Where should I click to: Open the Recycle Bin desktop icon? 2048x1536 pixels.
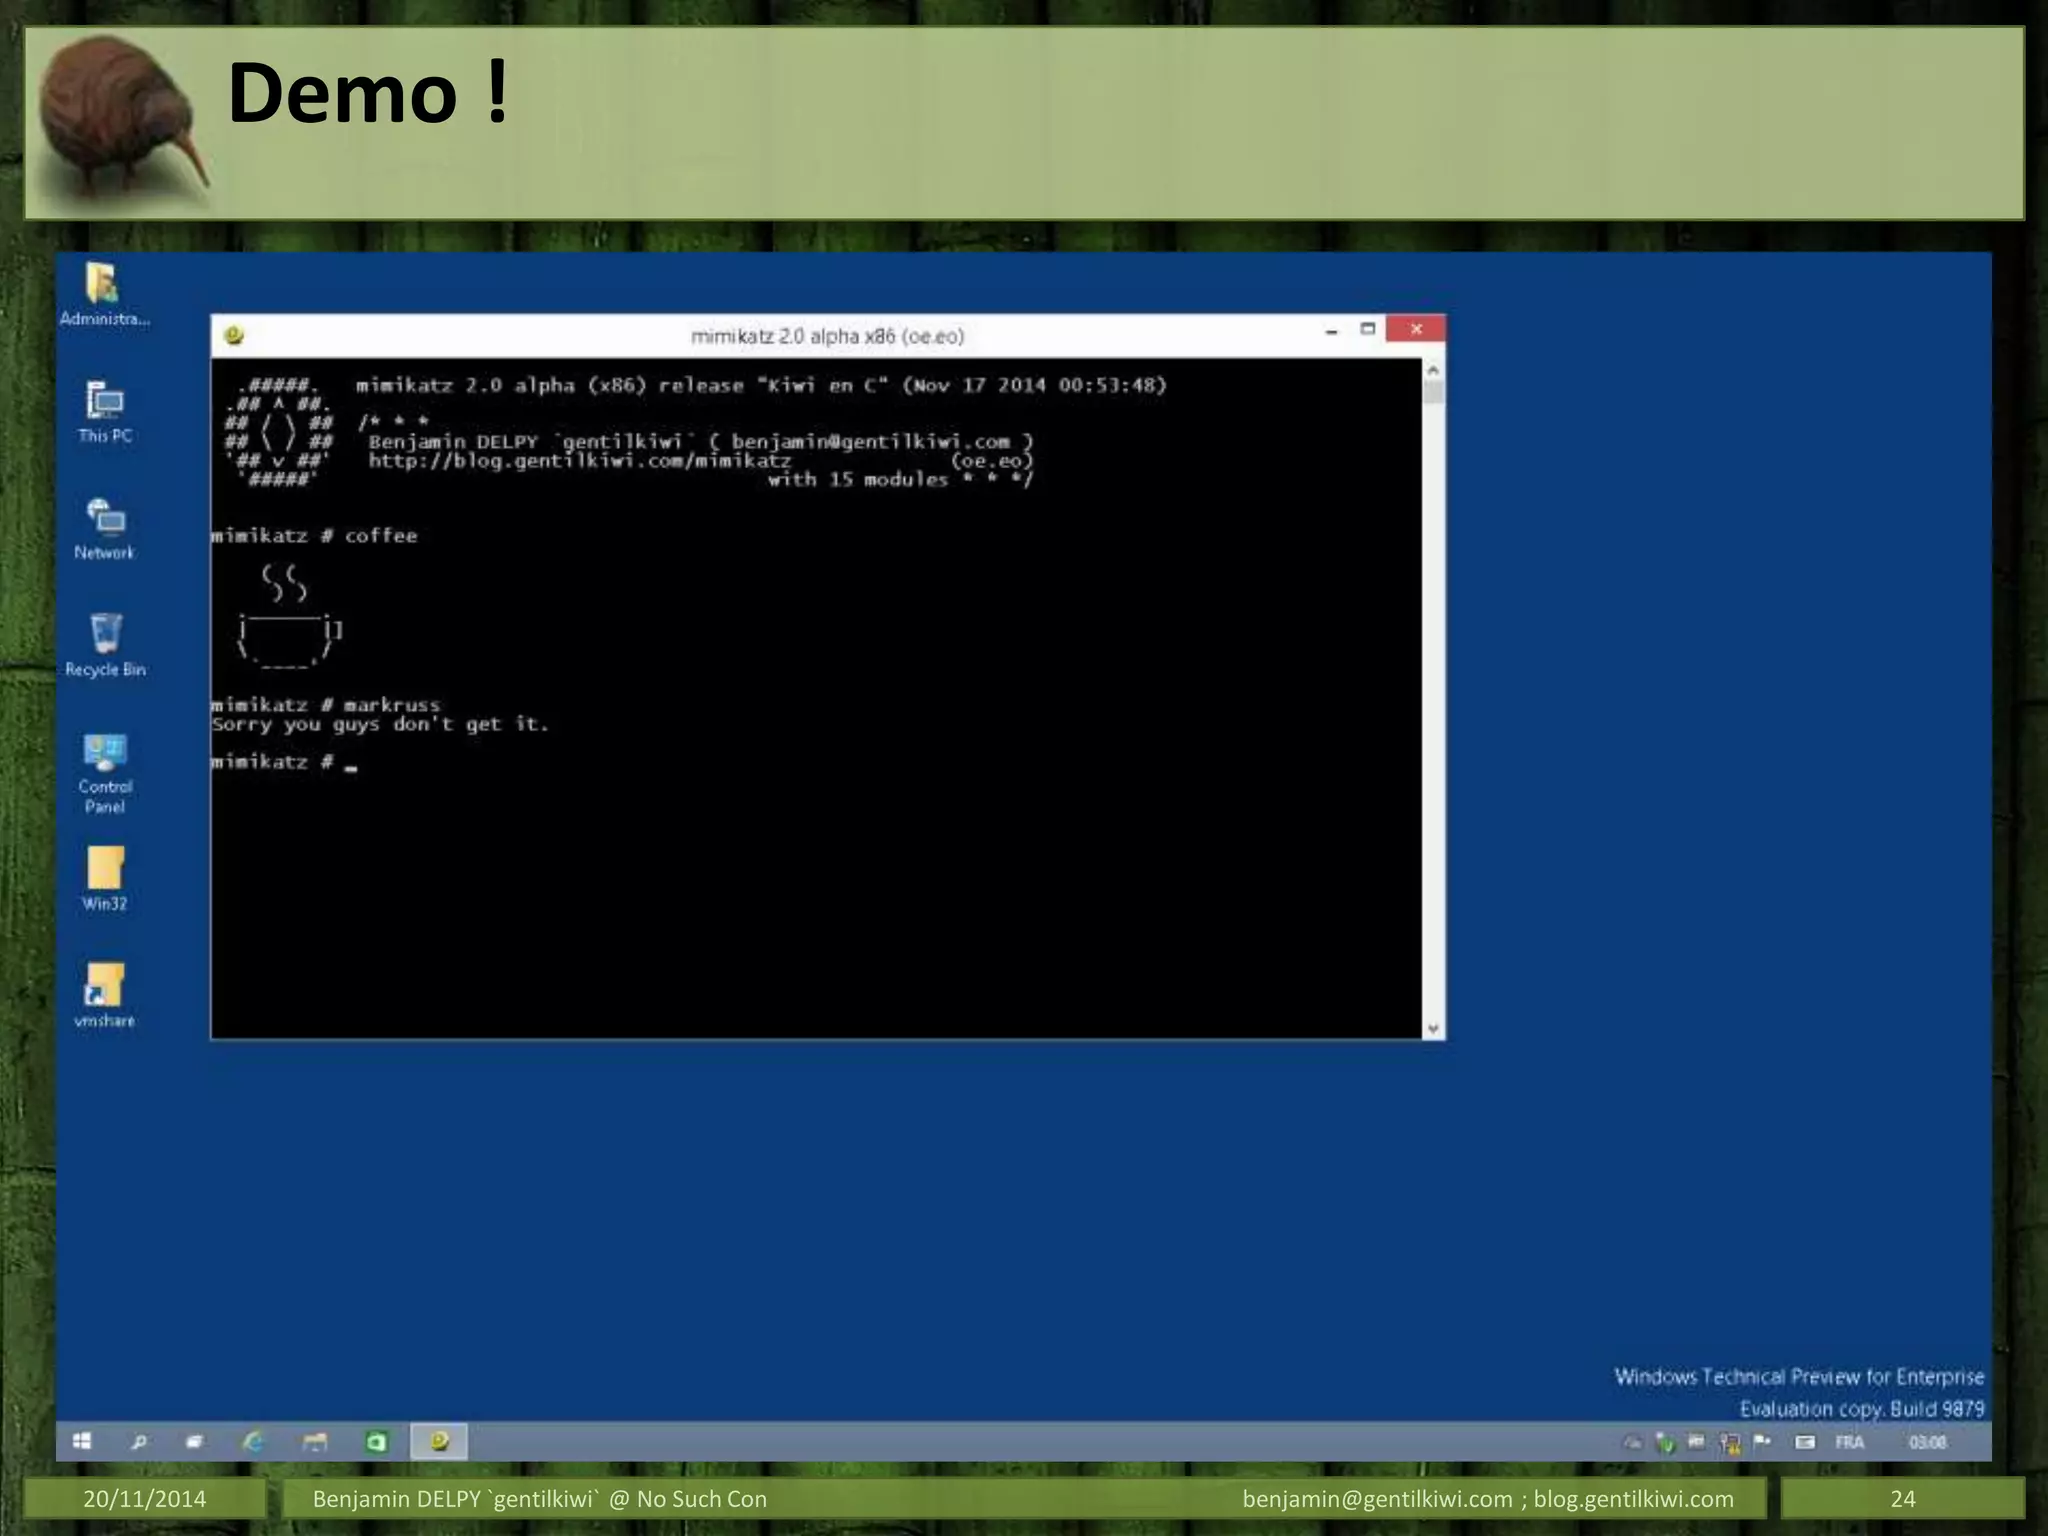click(105, 645)
